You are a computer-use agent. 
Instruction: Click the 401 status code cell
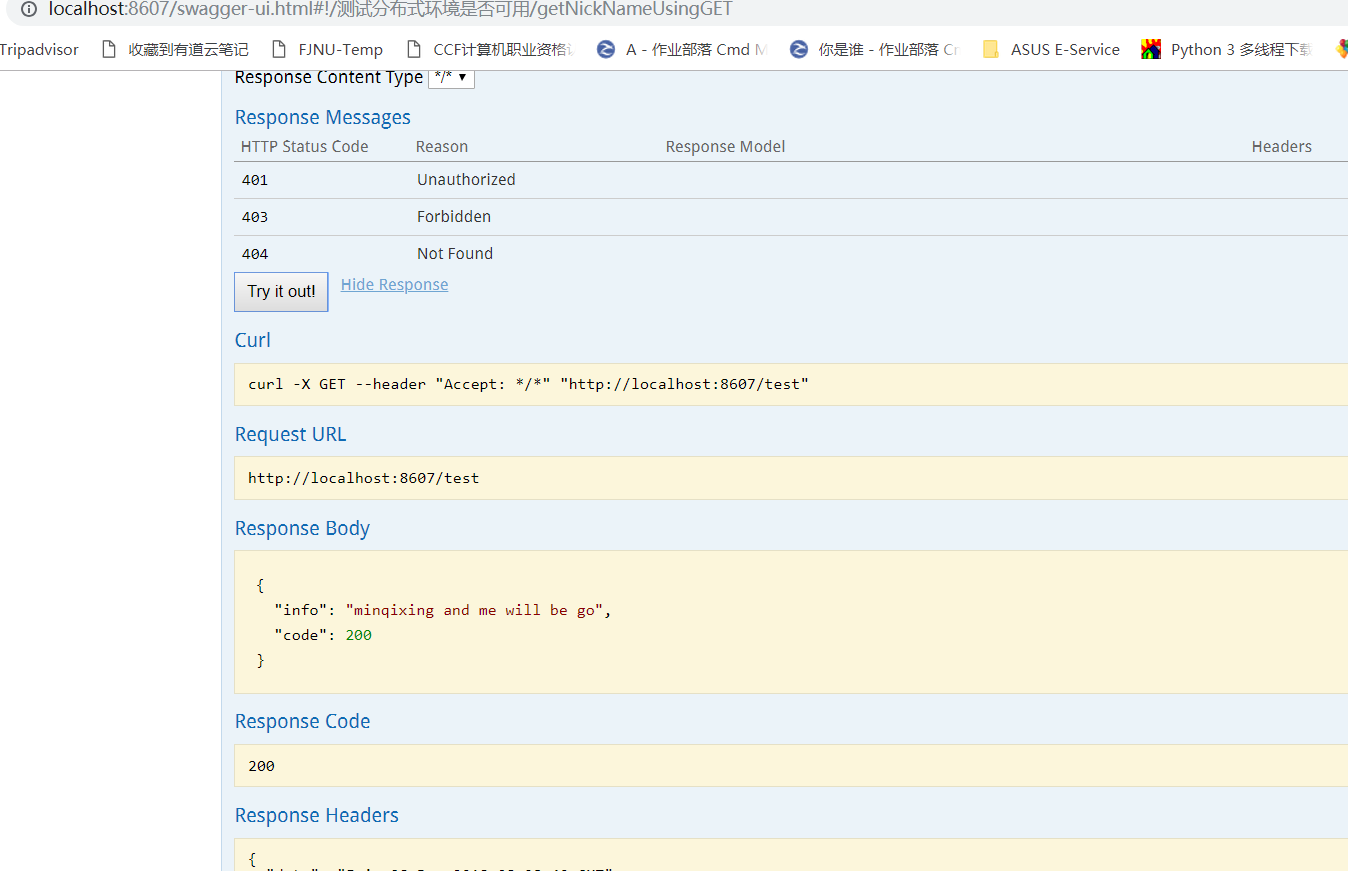[x=255, y=180]
